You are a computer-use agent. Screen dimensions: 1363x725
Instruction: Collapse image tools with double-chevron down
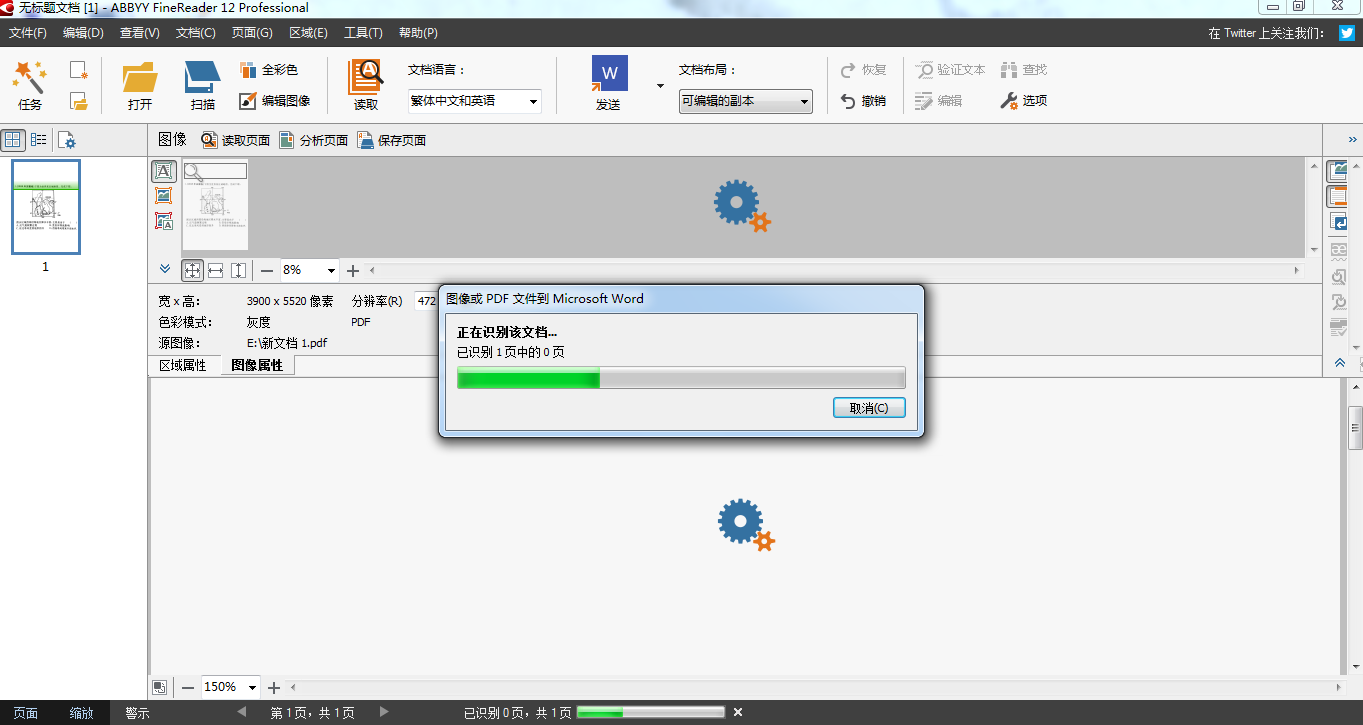tap(164, 268)
